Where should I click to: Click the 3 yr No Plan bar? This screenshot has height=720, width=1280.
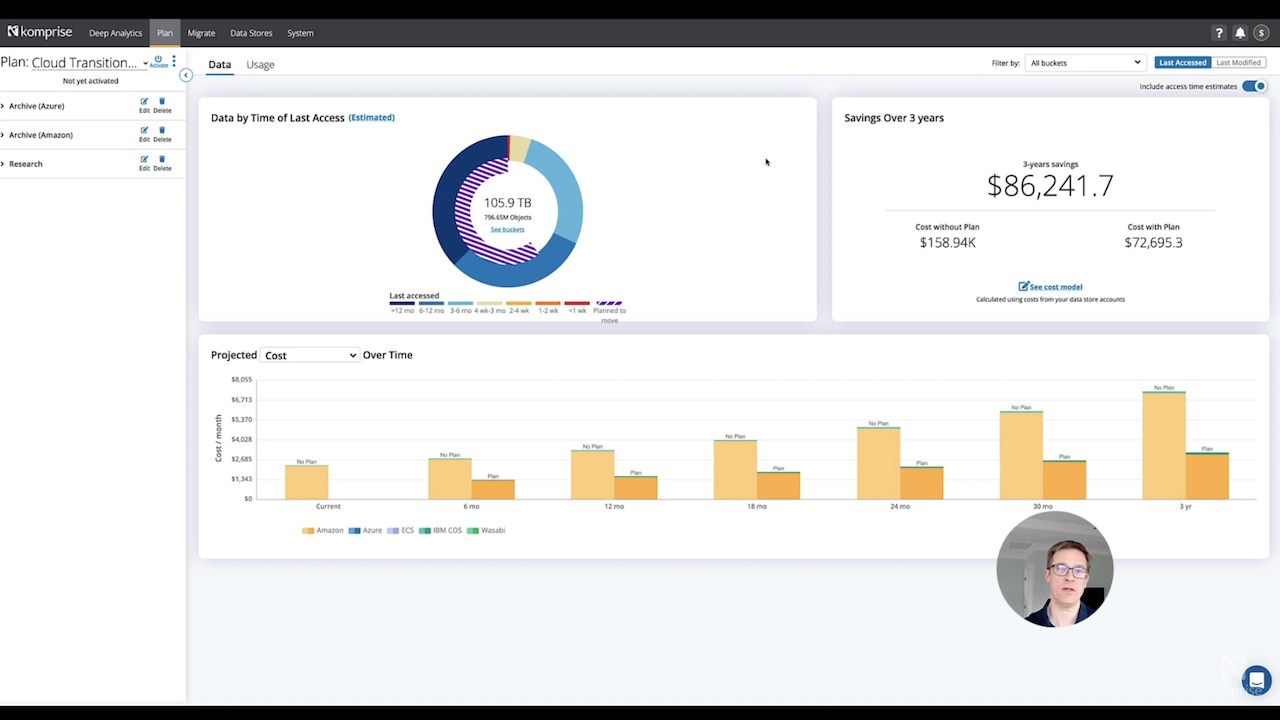(x=1164, y=445)
